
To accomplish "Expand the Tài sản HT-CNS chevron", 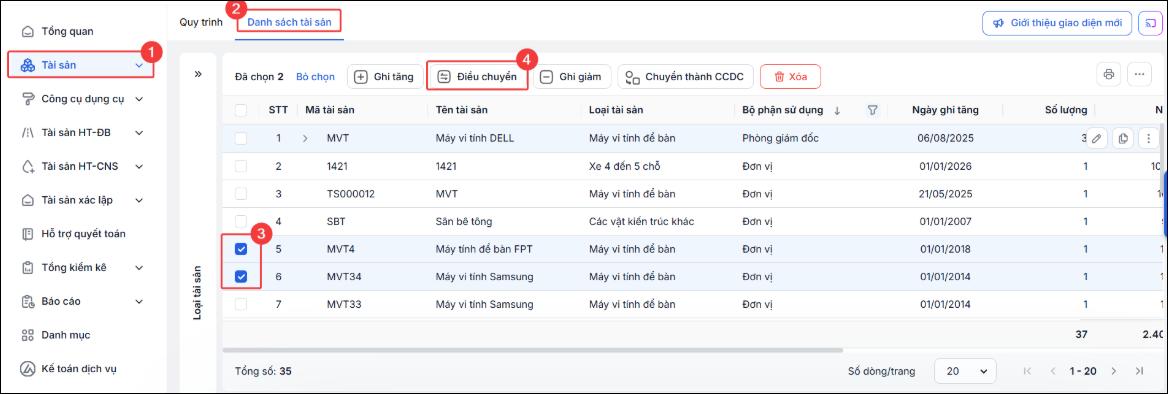I will click(x=139, y=166).
